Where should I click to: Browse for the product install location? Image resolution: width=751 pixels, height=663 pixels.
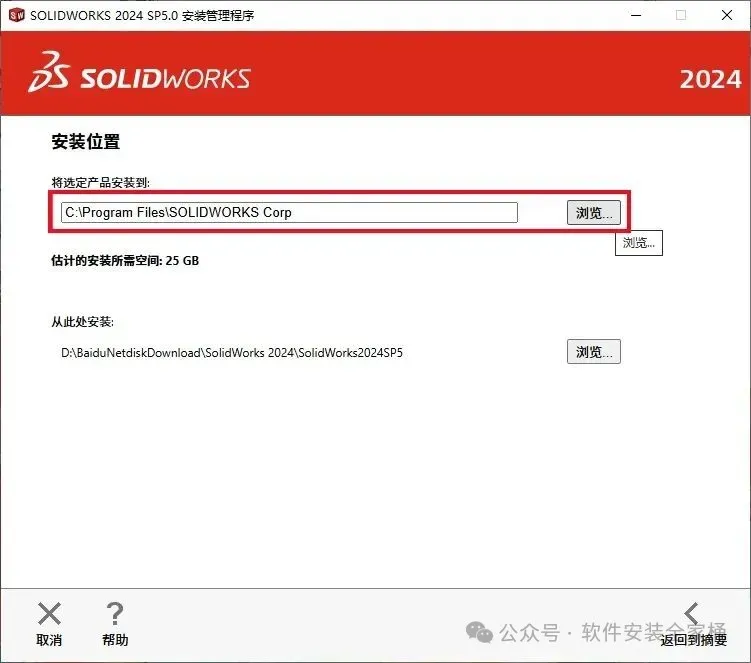(594, 212)
